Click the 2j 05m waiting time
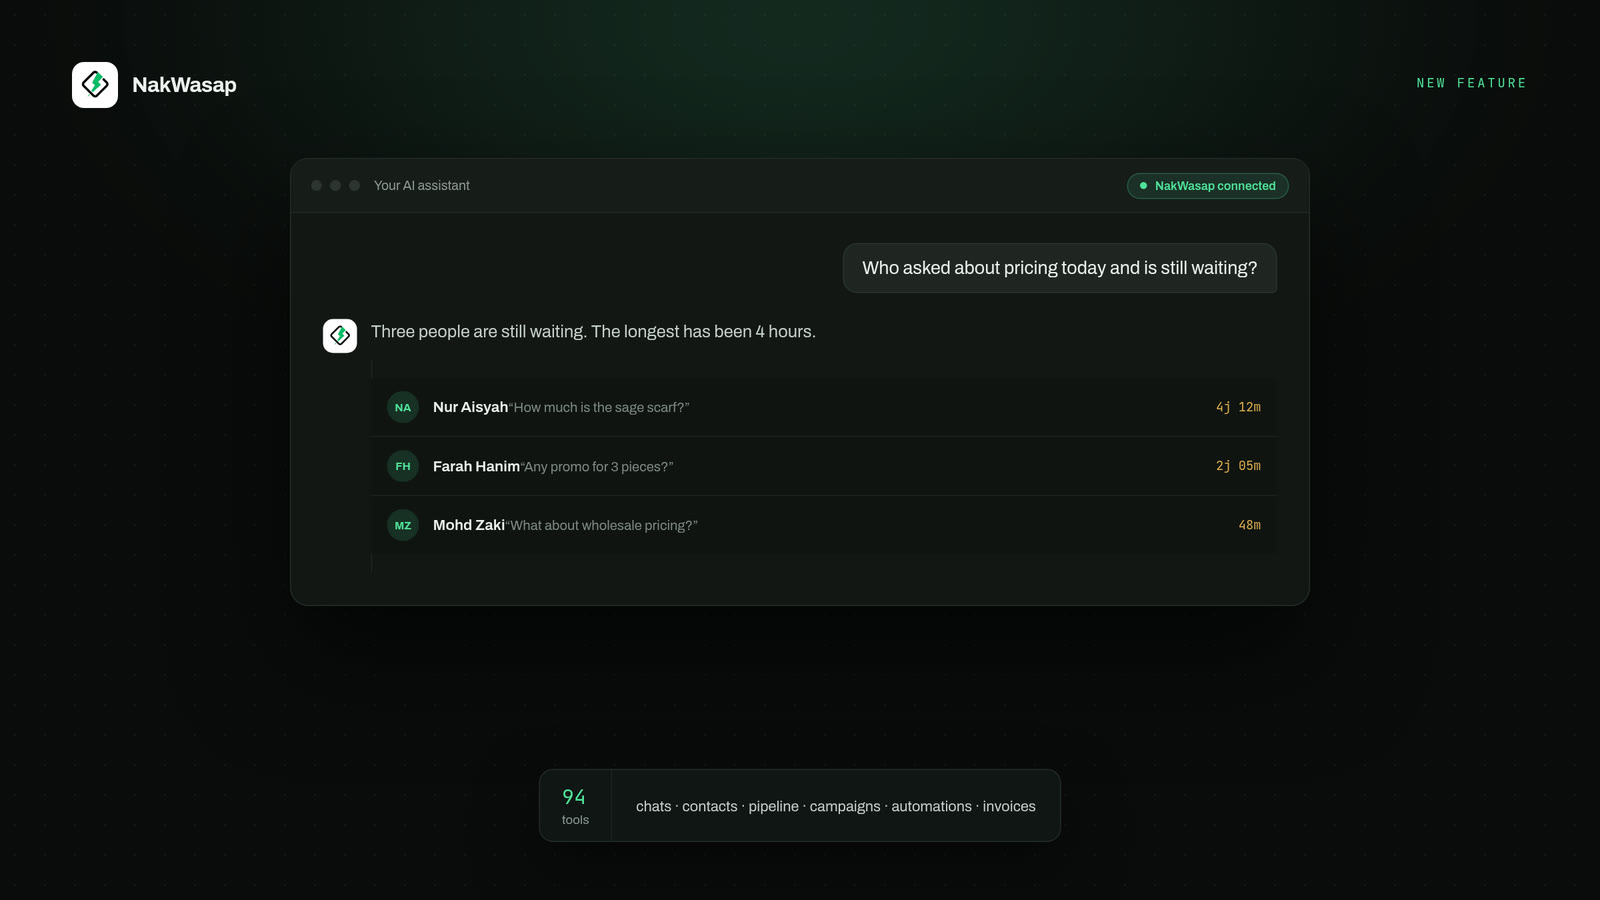The width and height of the screenshot is (1600, 900). click(1238, 466)
